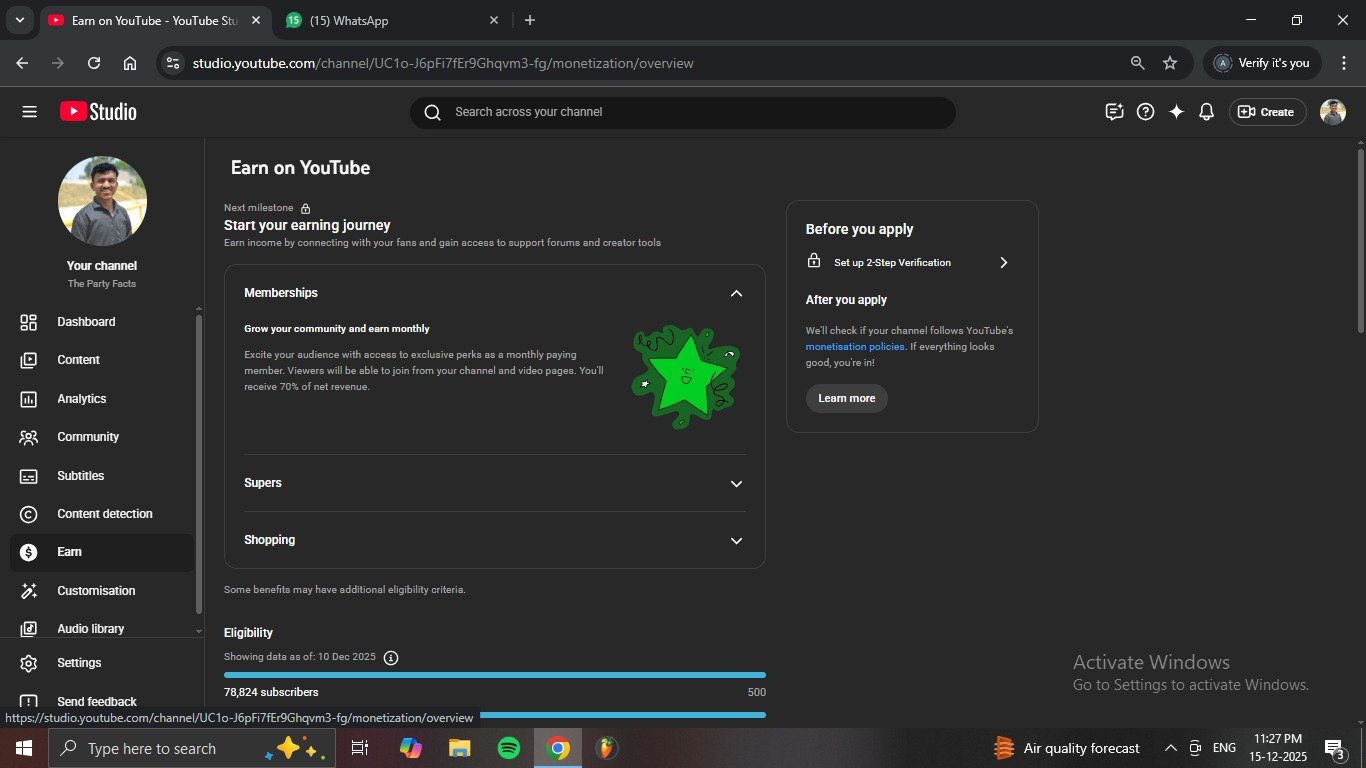1366x768 pixels.
Task: Expand the Supers section
Action: [736, 483]
